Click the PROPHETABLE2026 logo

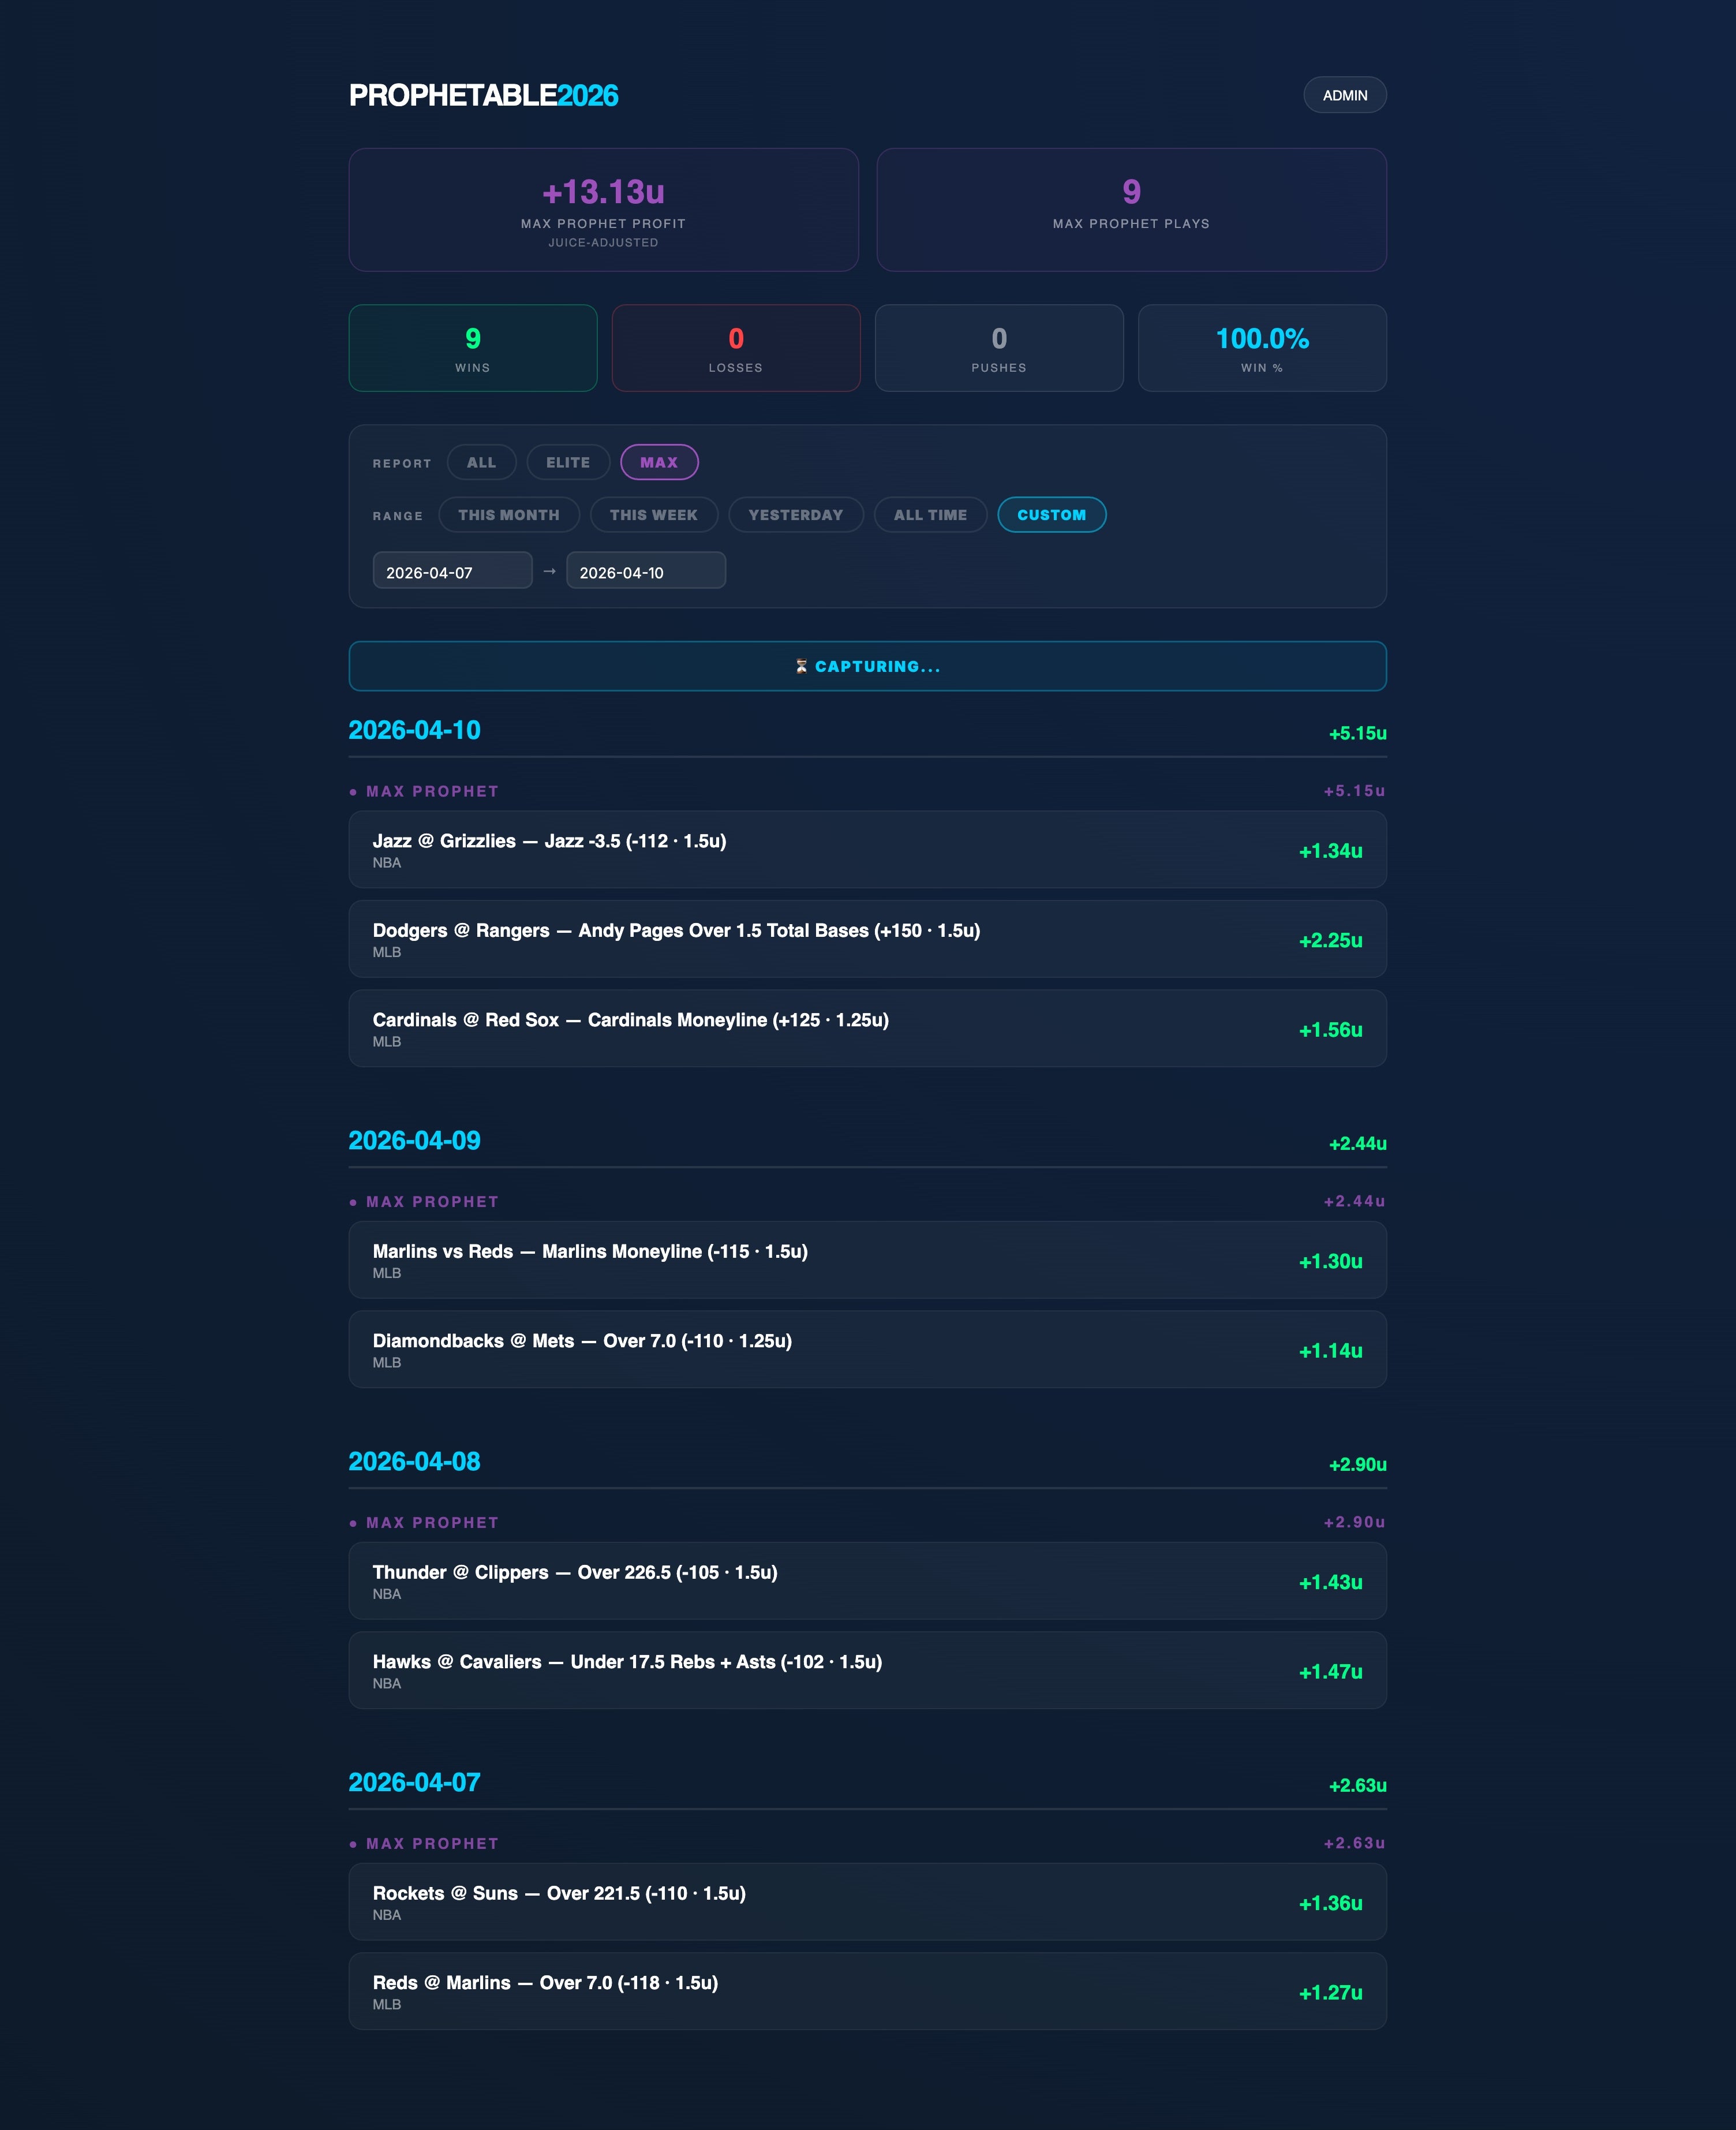(483, 95)
